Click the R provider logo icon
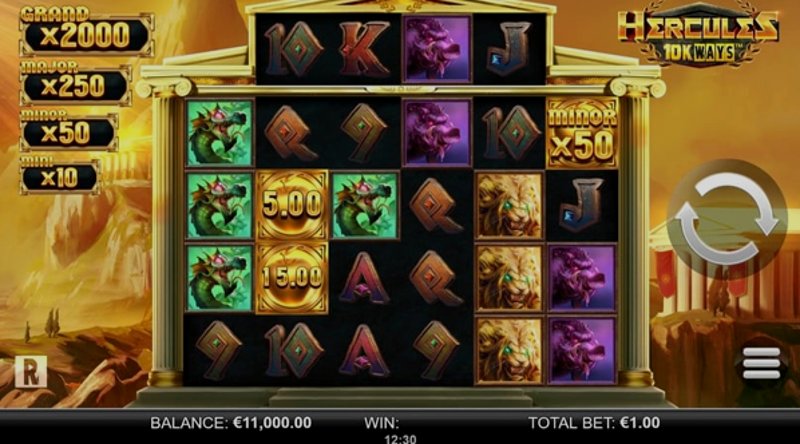This screenshot has width=800, height=444. (31, 372)
